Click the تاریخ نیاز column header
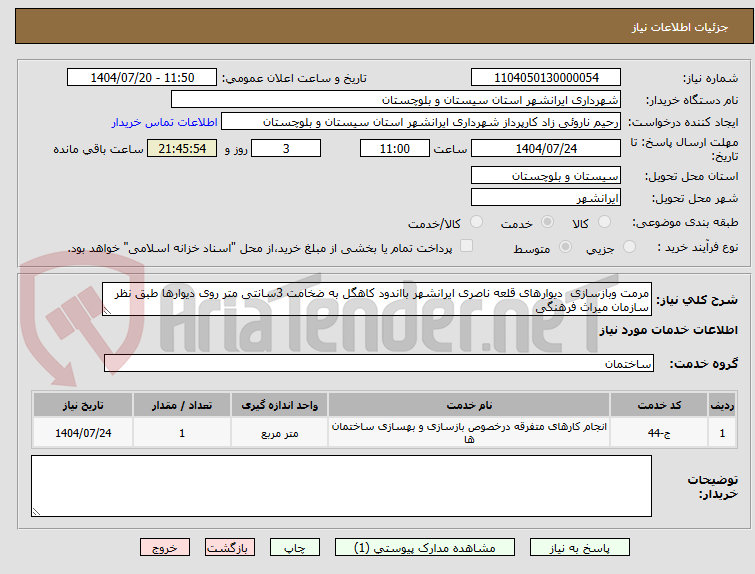 point(83,405)
